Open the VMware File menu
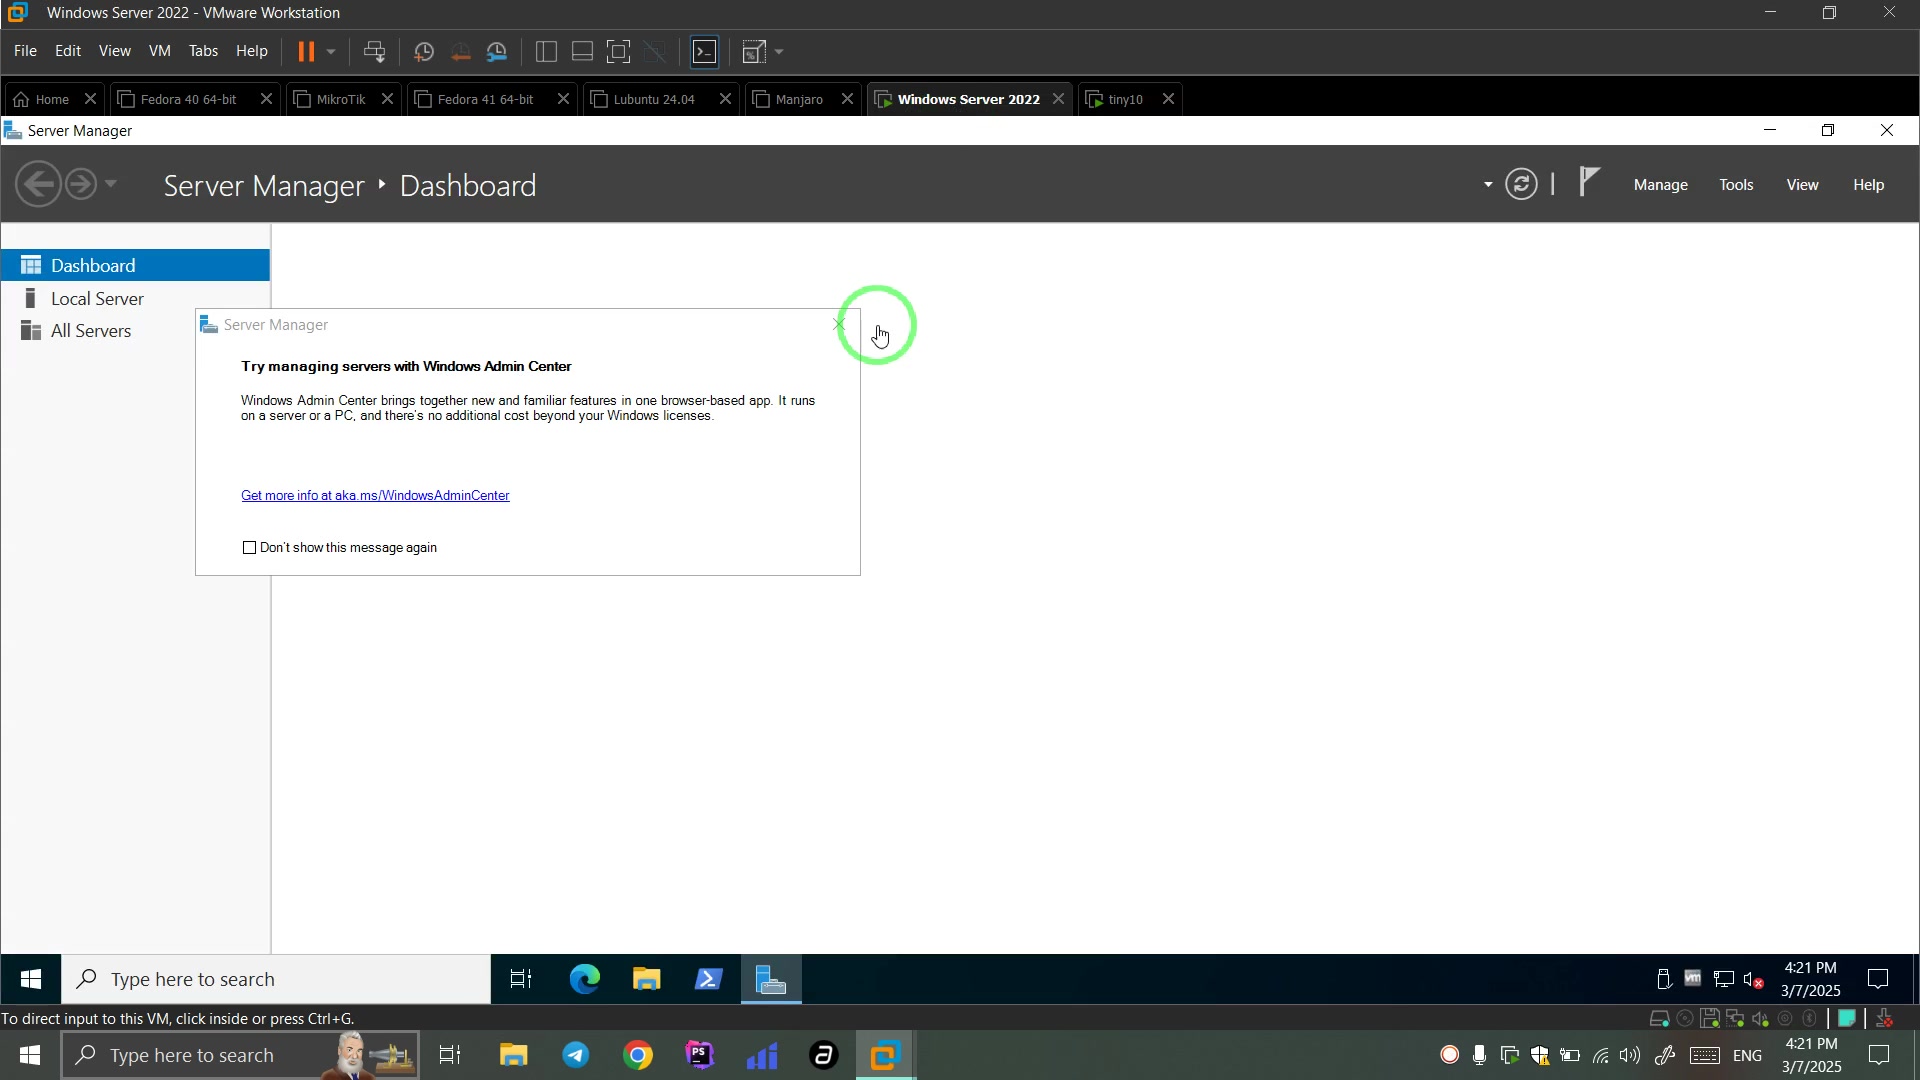1920x1080 pixels. (25, 51)
